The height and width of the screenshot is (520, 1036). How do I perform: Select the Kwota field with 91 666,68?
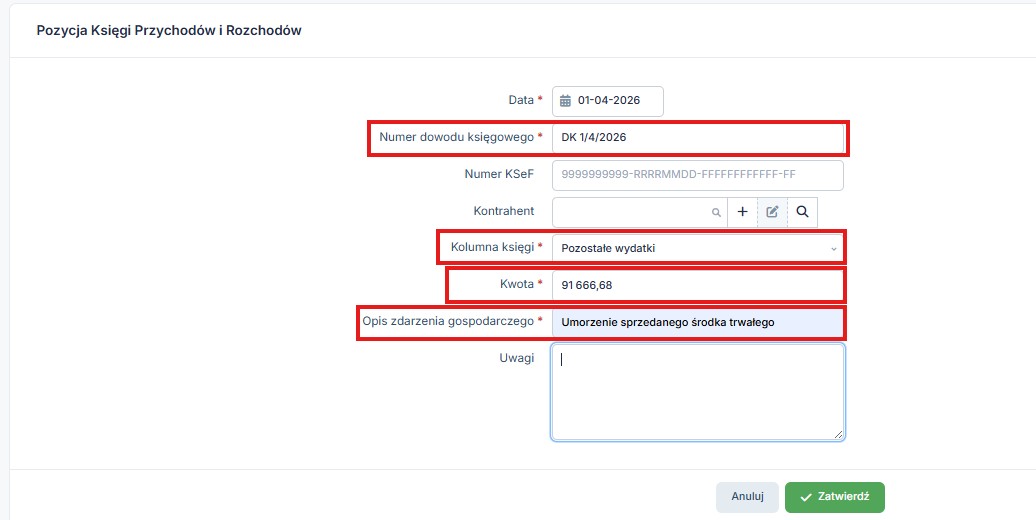[x=696, y=285]
